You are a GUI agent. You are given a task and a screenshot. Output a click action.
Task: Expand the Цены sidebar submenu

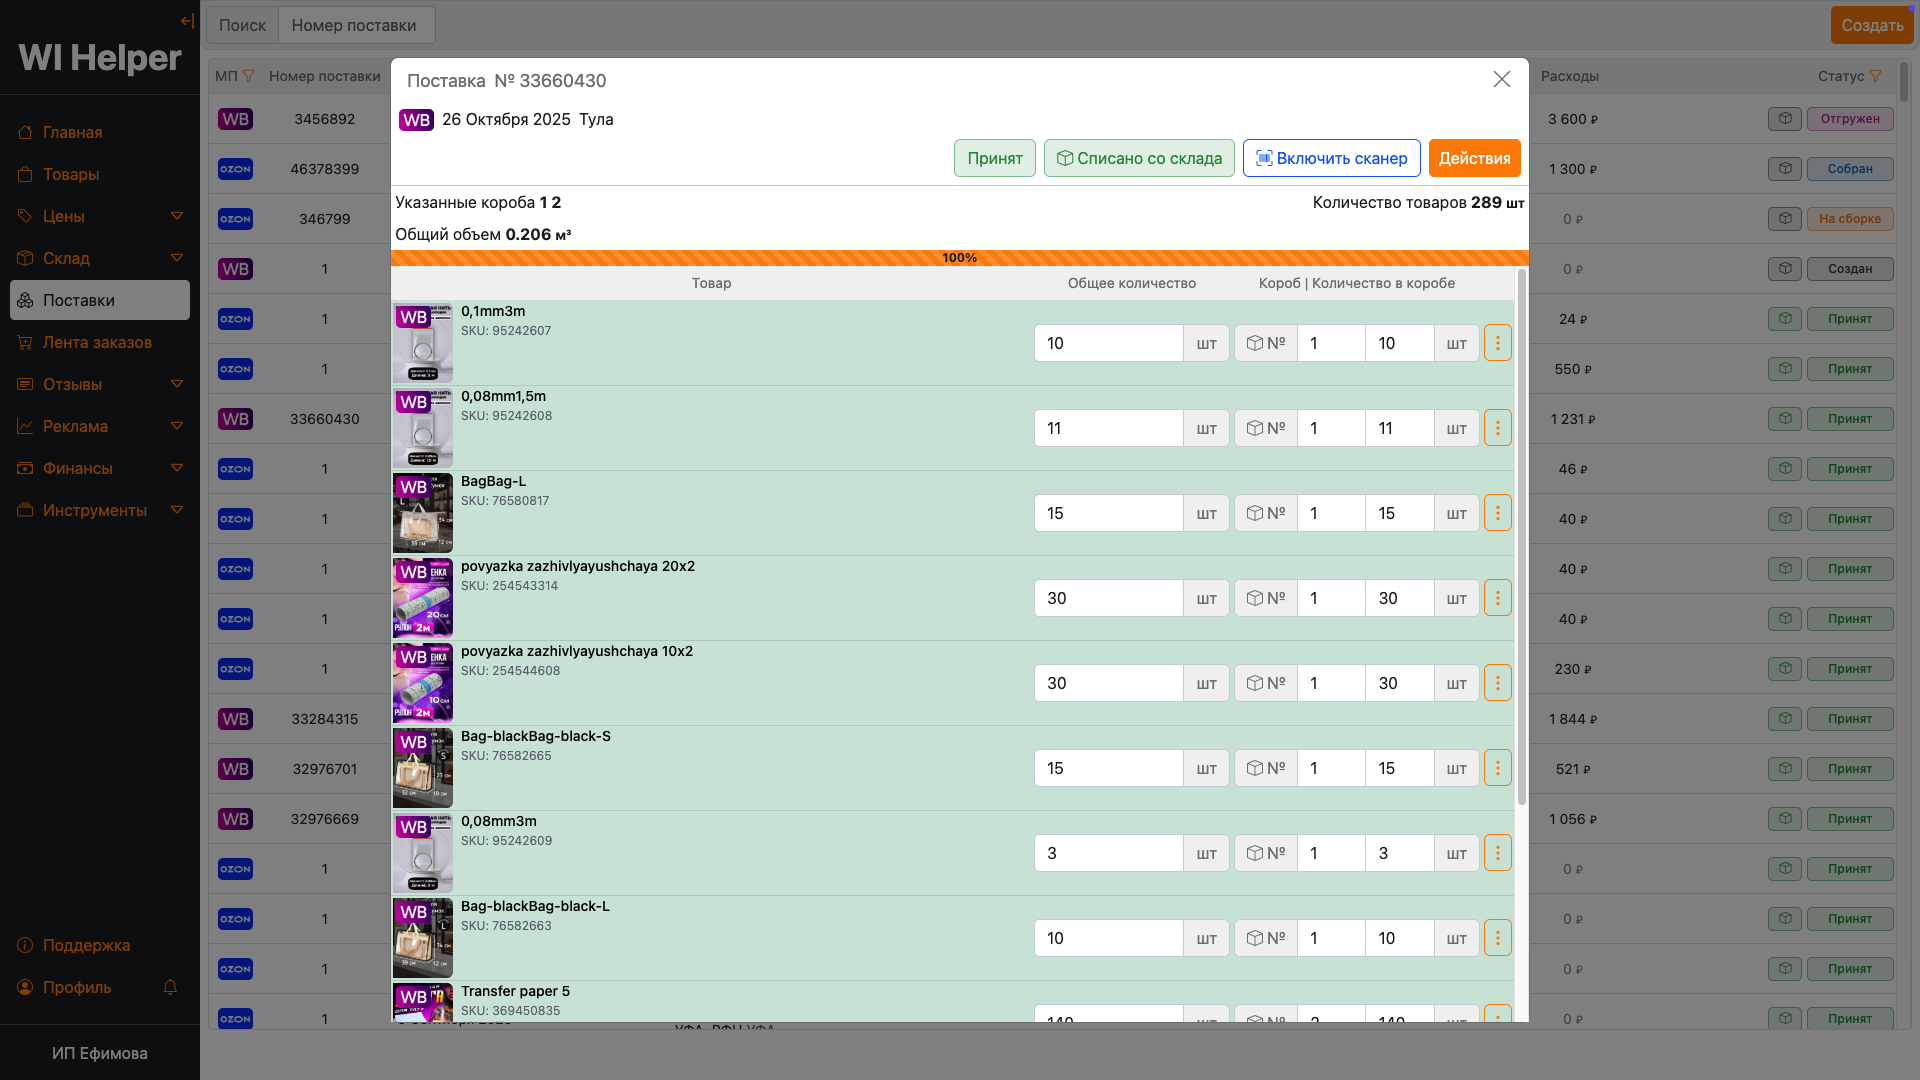pyautogui.click(x=177, y=216)
